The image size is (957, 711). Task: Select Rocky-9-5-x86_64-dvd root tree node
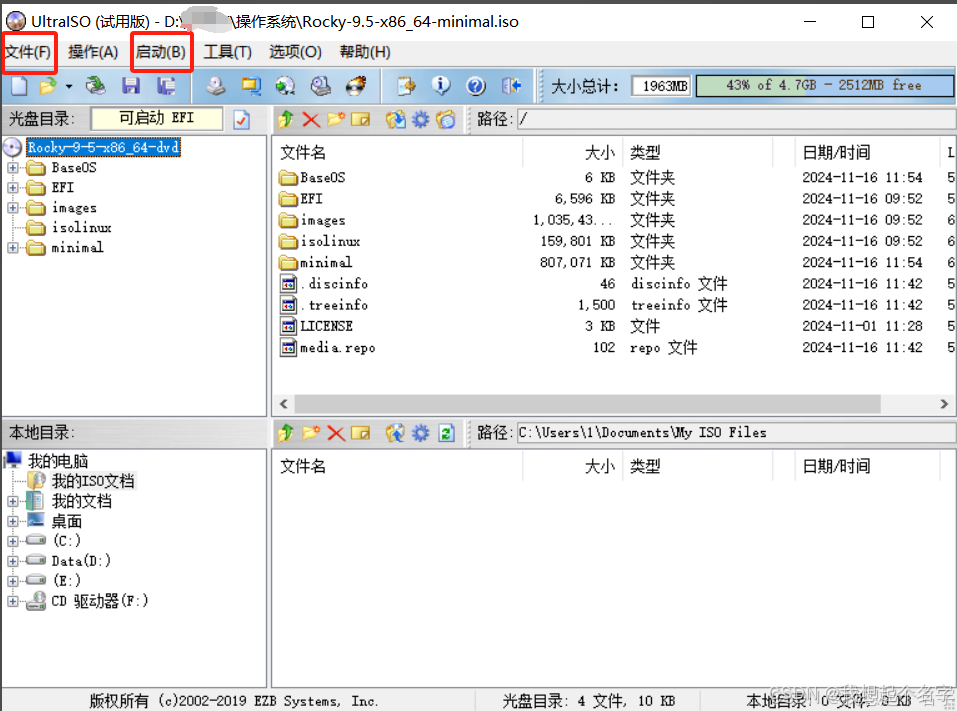pyautogui.click(x=103, y=148)
